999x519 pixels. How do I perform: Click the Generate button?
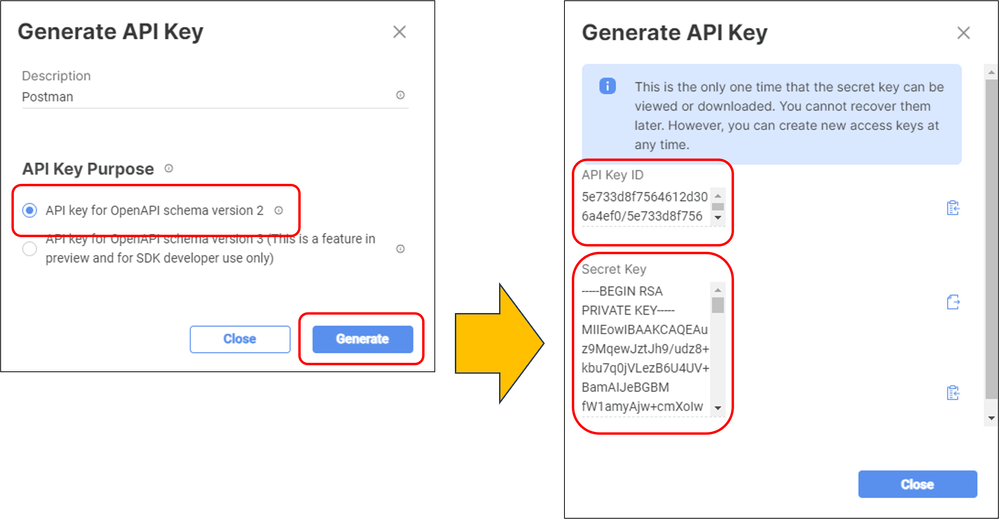[x=363, y=339]
